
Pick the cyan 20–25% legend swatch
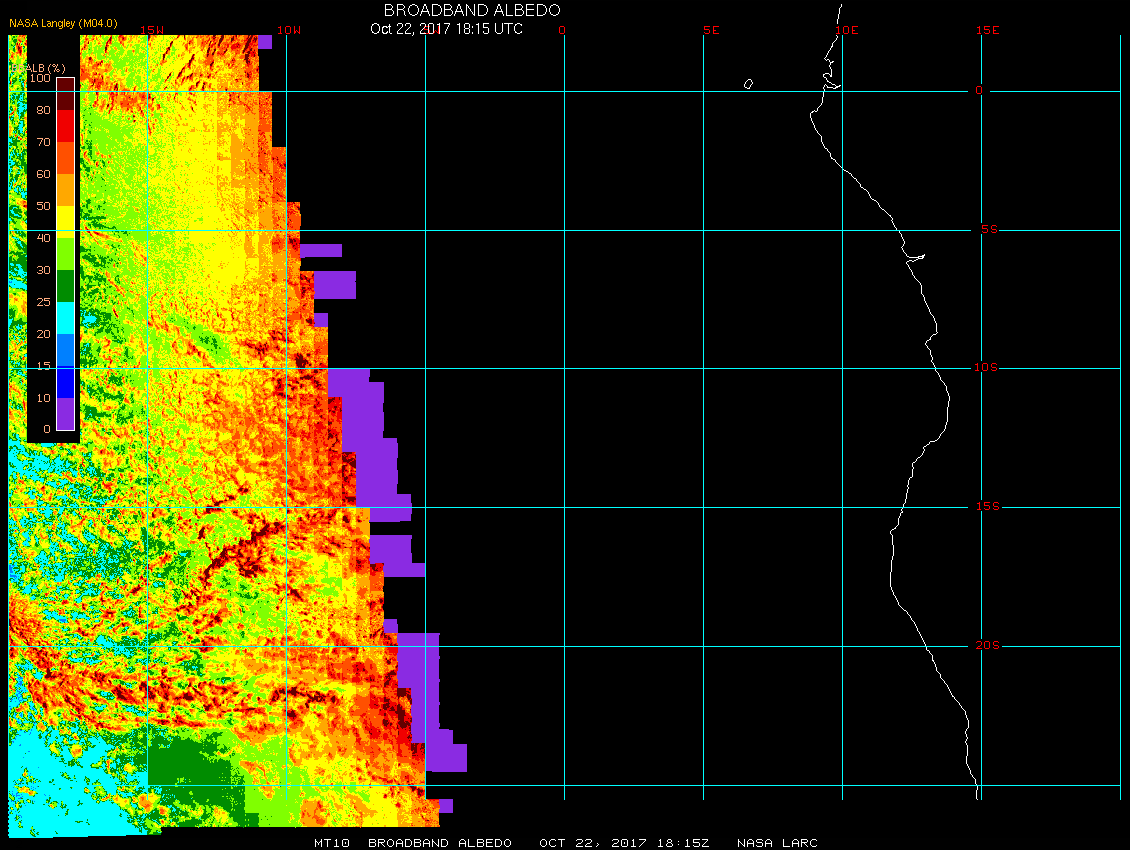65,318
